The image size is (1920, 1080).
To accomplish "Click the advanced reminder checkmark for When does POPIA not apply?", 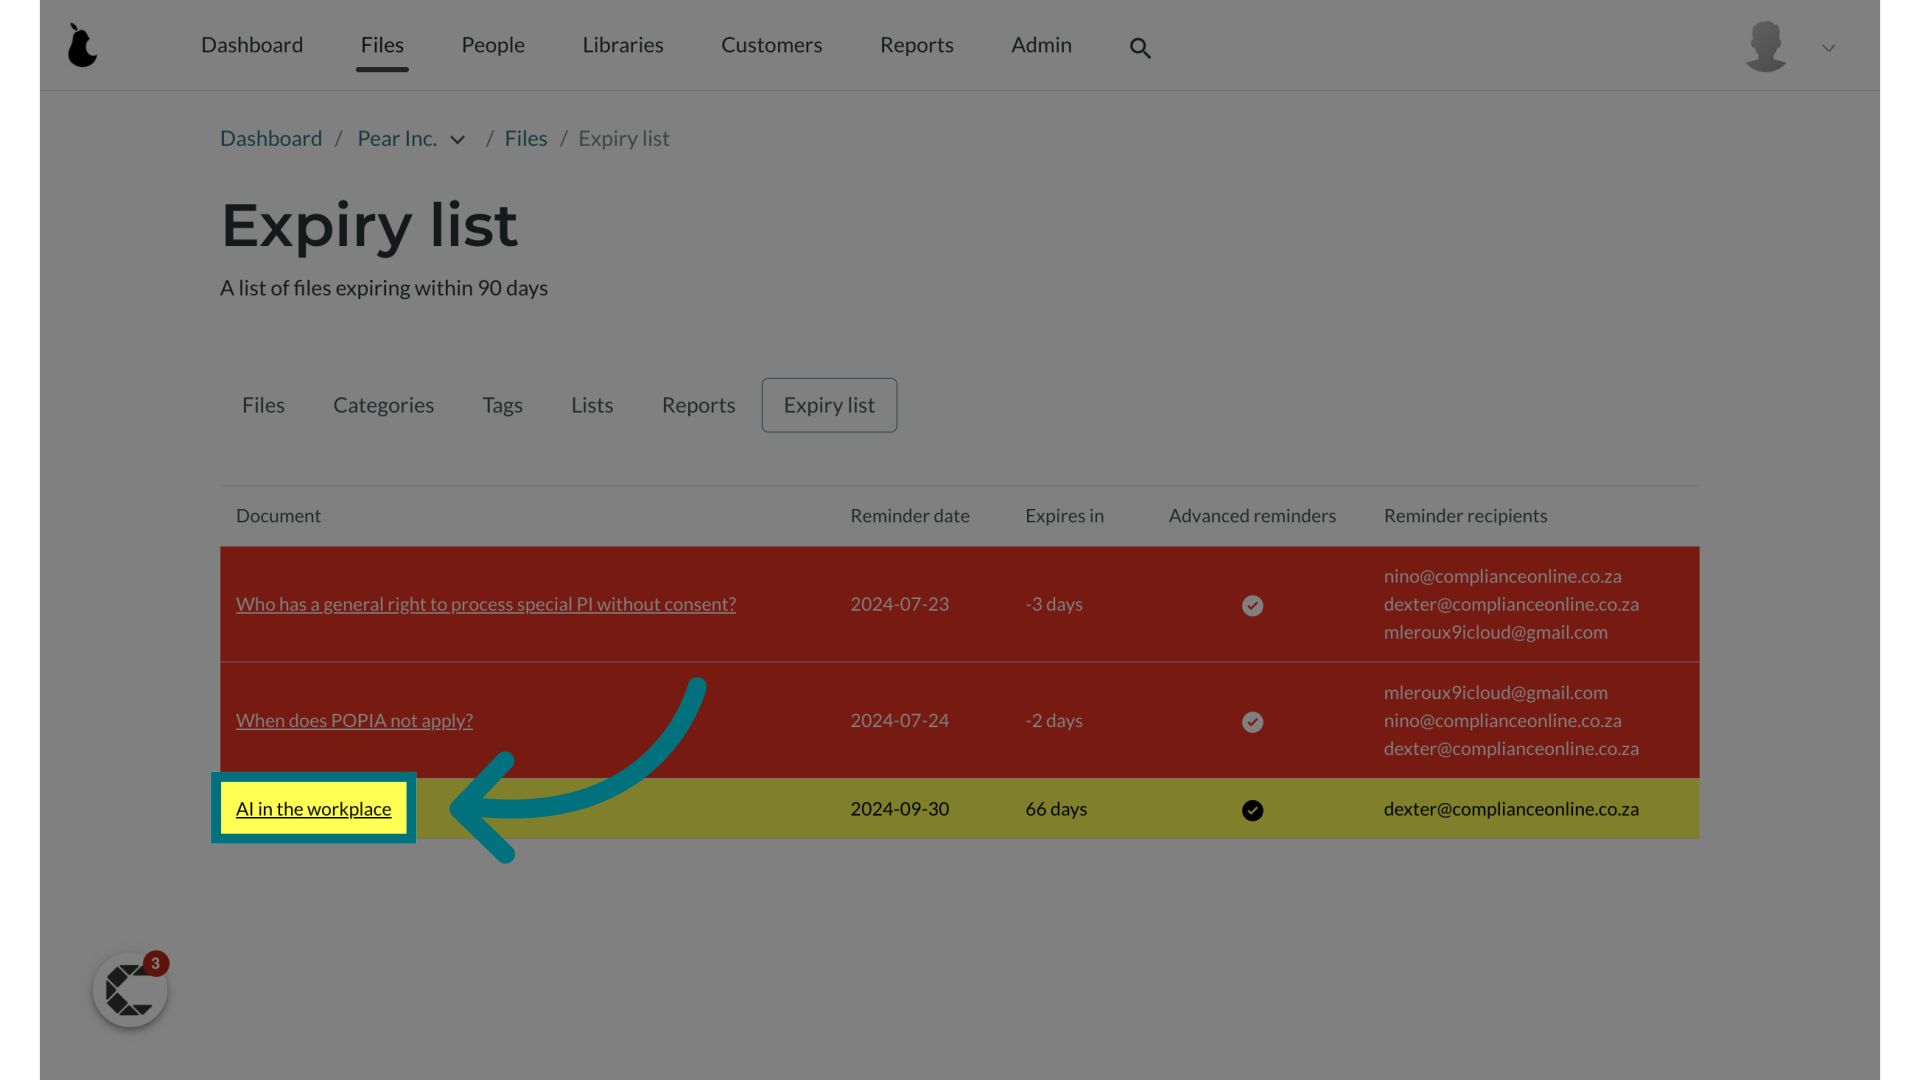I will pos(1253,721).
